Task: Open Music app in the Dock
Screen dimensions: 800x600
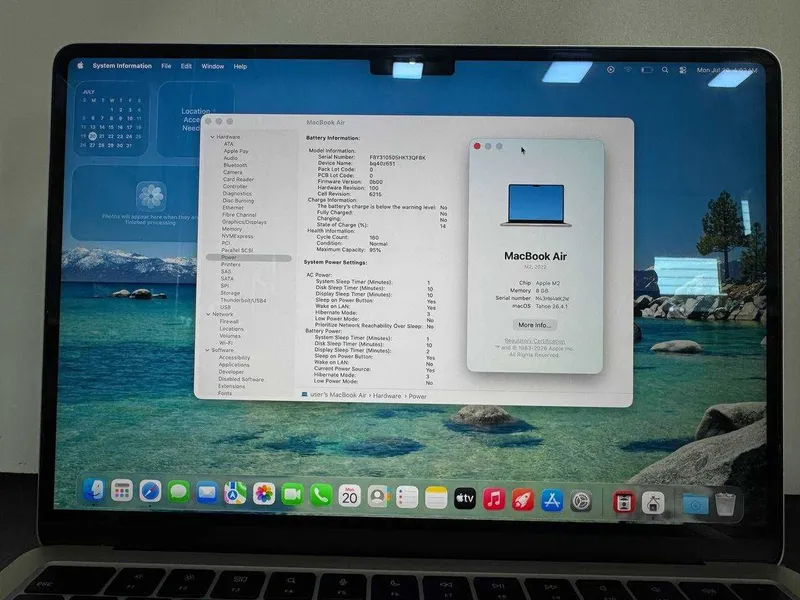Action: tap(494, 499)
